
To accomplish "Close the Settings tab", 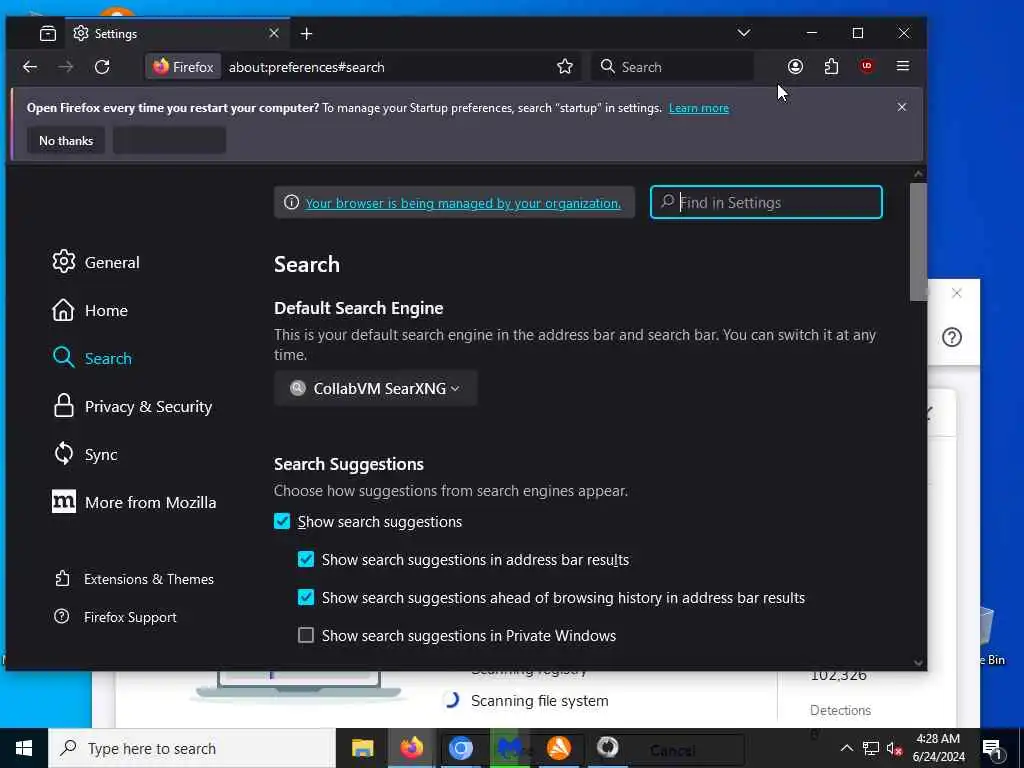I will coord(274,33).
